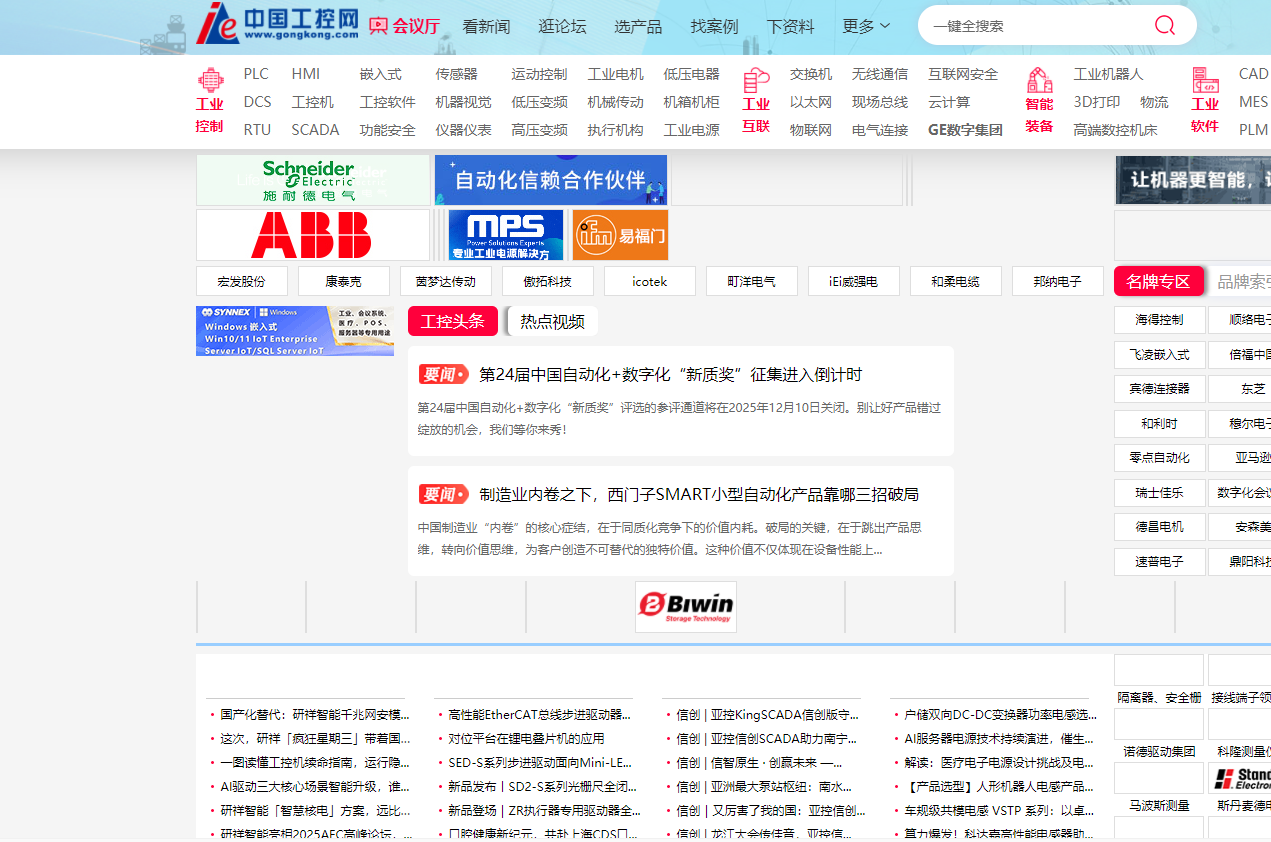Select the 工控头条 tab

tap(453, 321)
